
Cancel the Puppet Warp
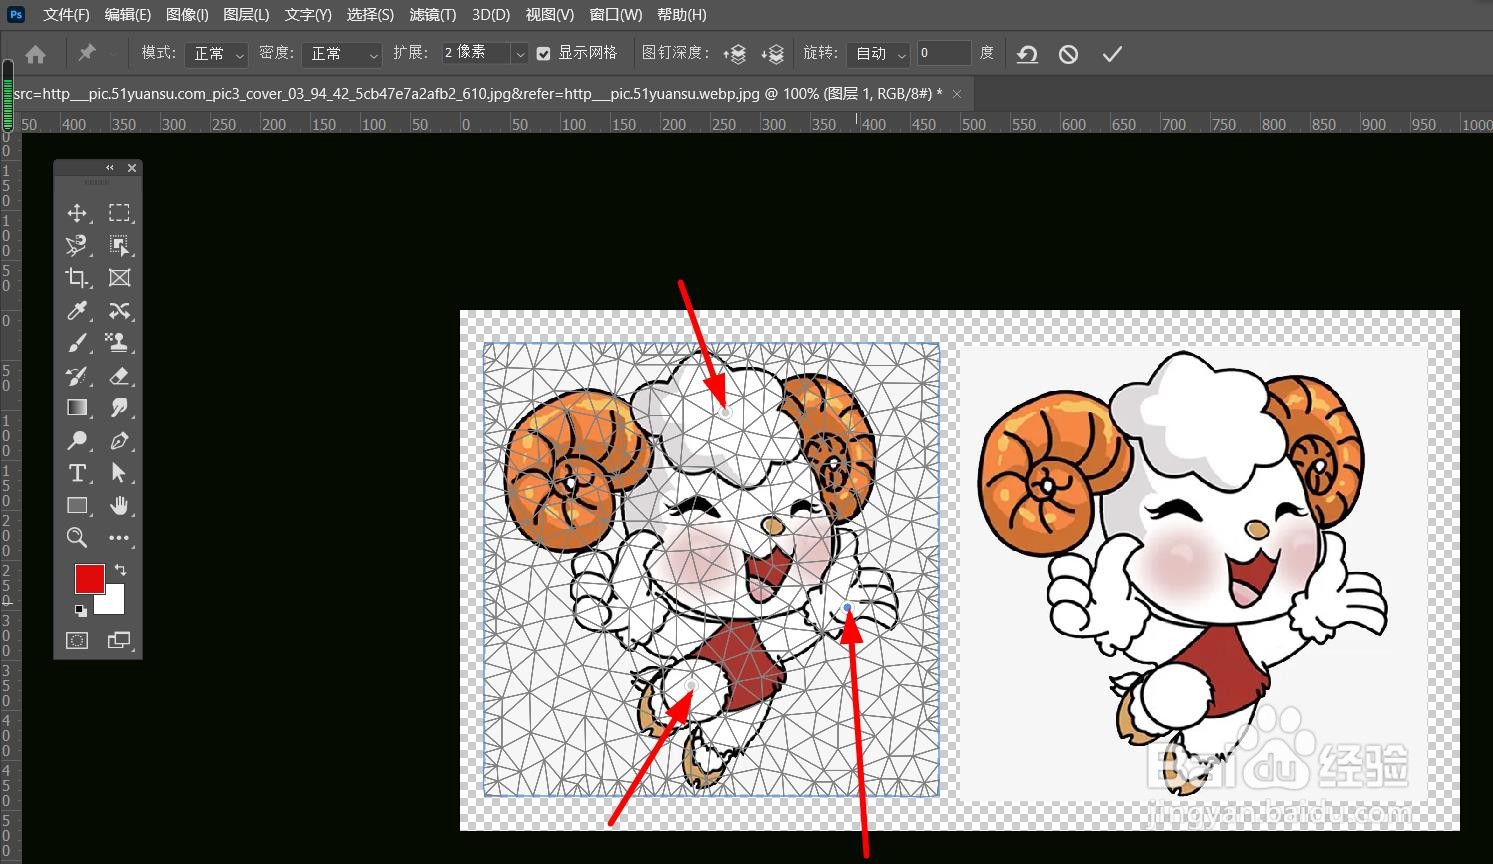pyautogui.click(x=1068, y=54)
